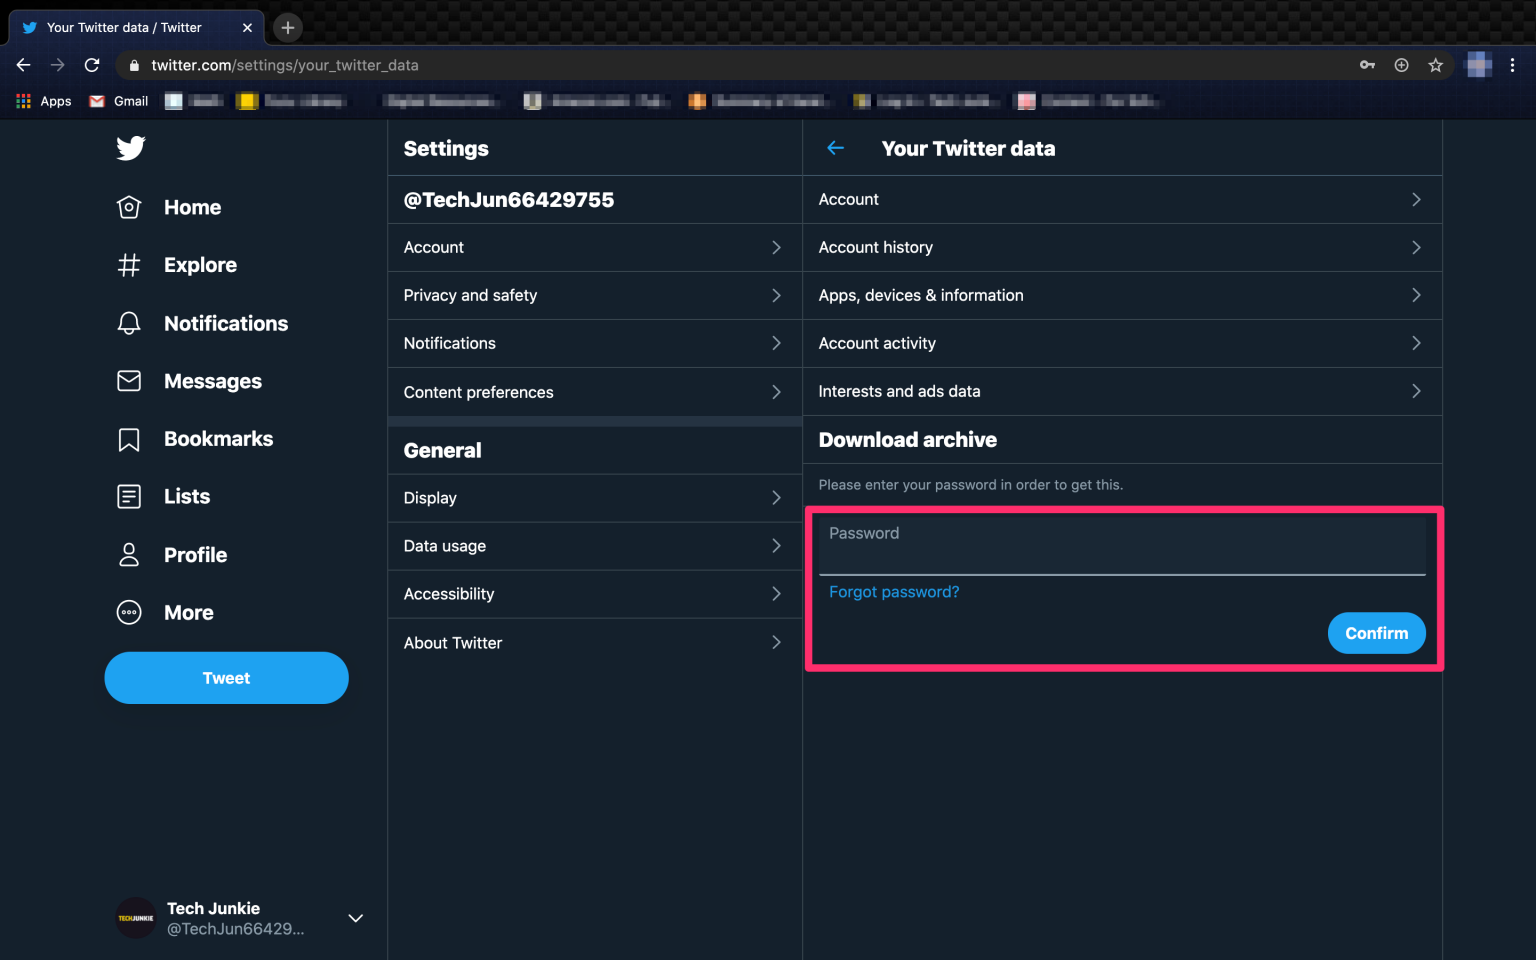This screenshot has height=960, width=1536.
Task: Open the More options icon
Action: (129, 612)
